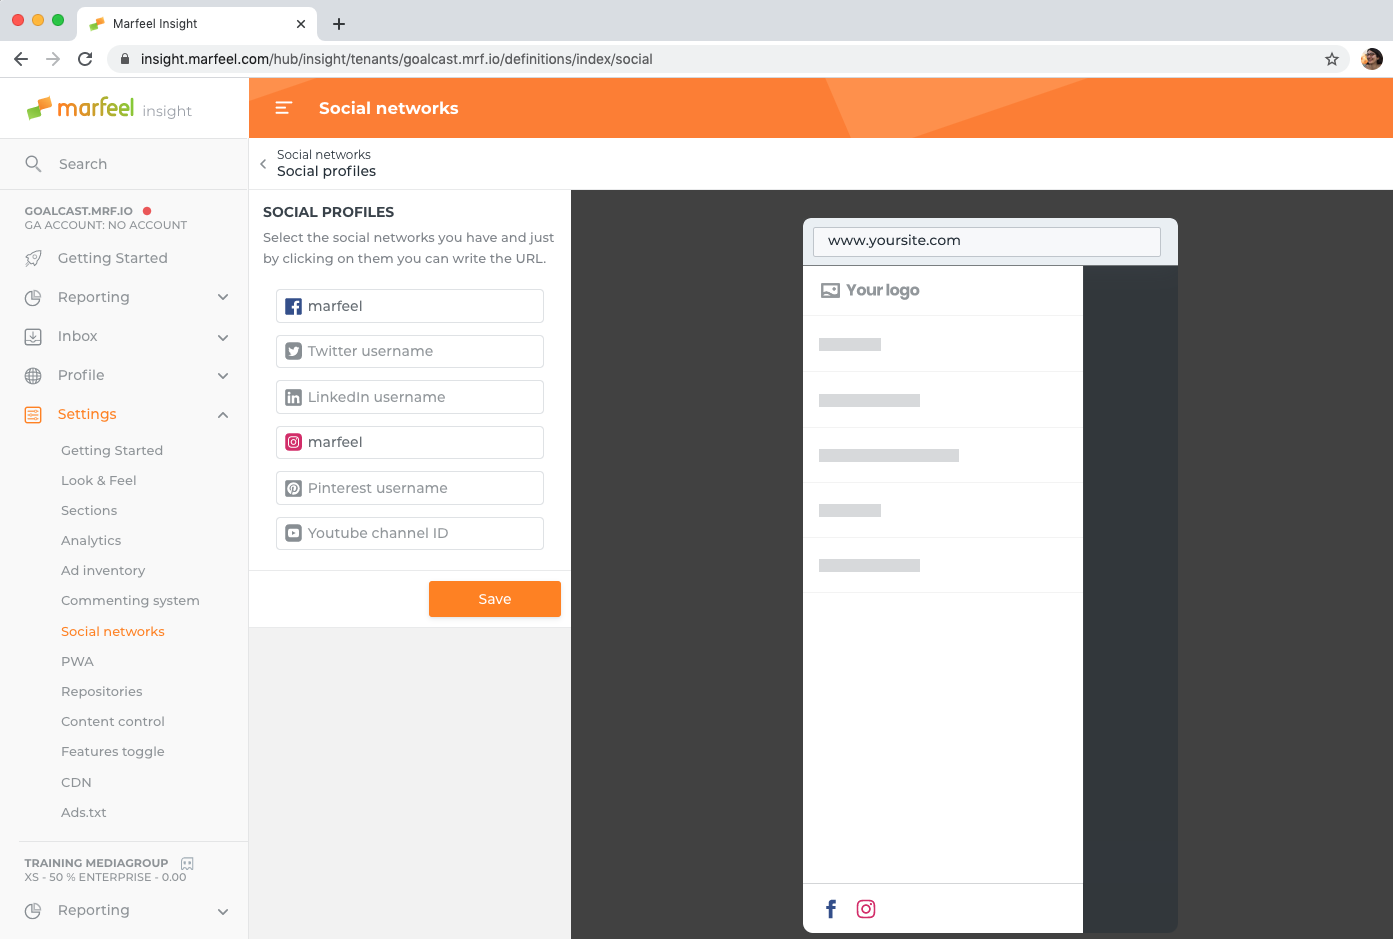Click Getting Started with rocket in sidebar
This screenshot has width=1393, height=939.
[x=113, y=258]
